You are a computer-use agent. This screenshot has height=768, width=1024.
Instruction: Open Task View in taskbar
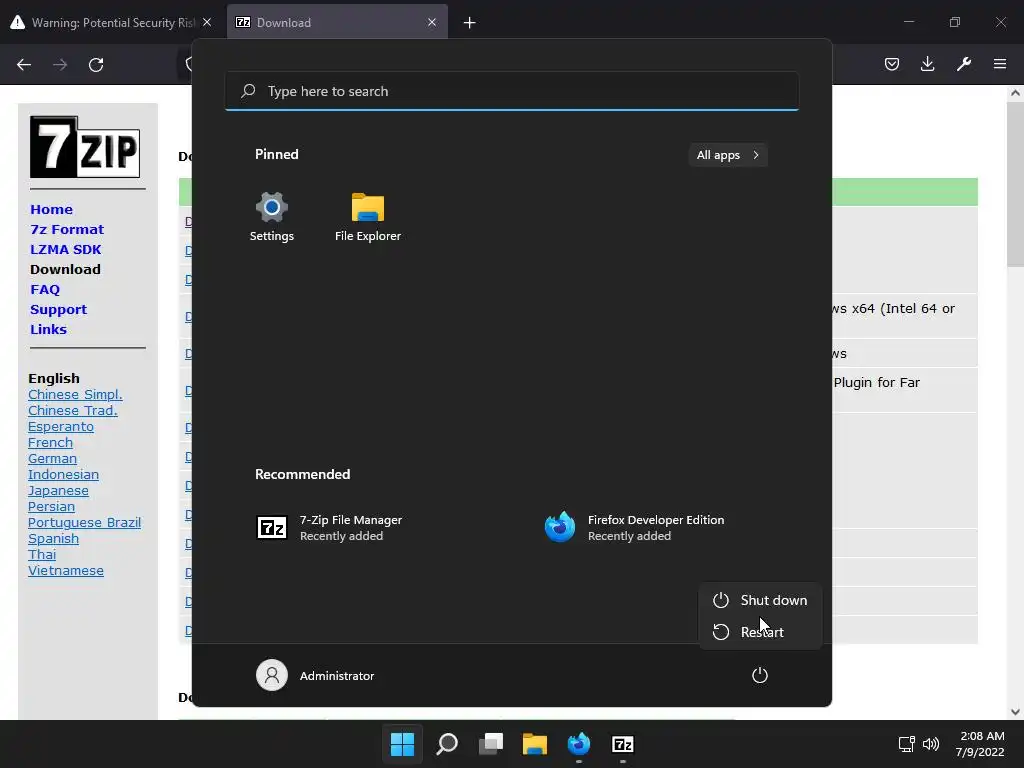(490, 744)
